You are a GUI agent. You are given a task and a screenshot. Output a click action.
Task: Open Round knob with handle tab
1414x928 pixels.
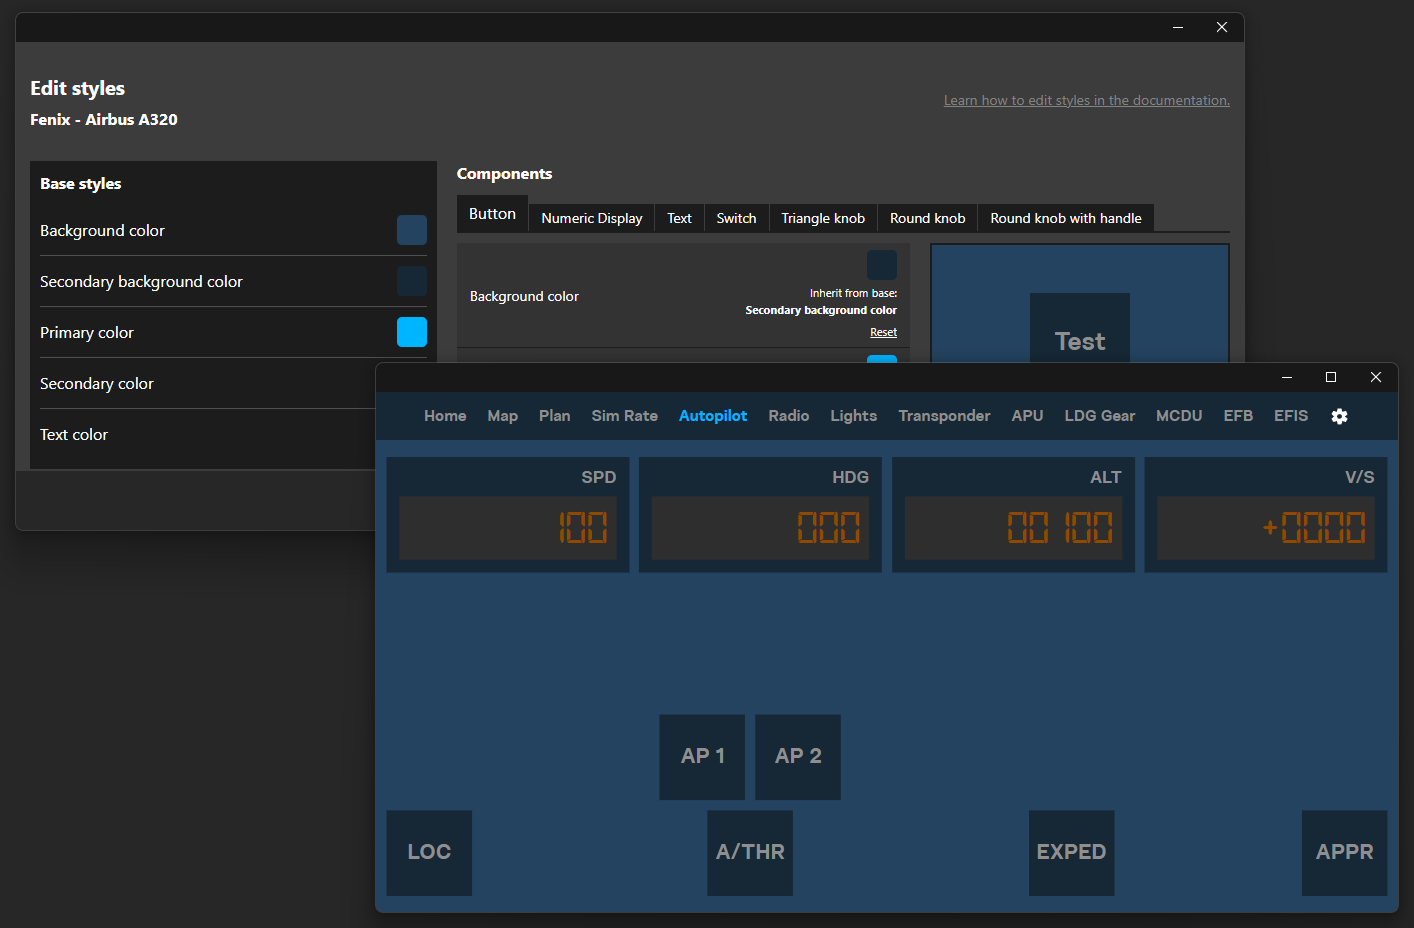[1066, 218]
